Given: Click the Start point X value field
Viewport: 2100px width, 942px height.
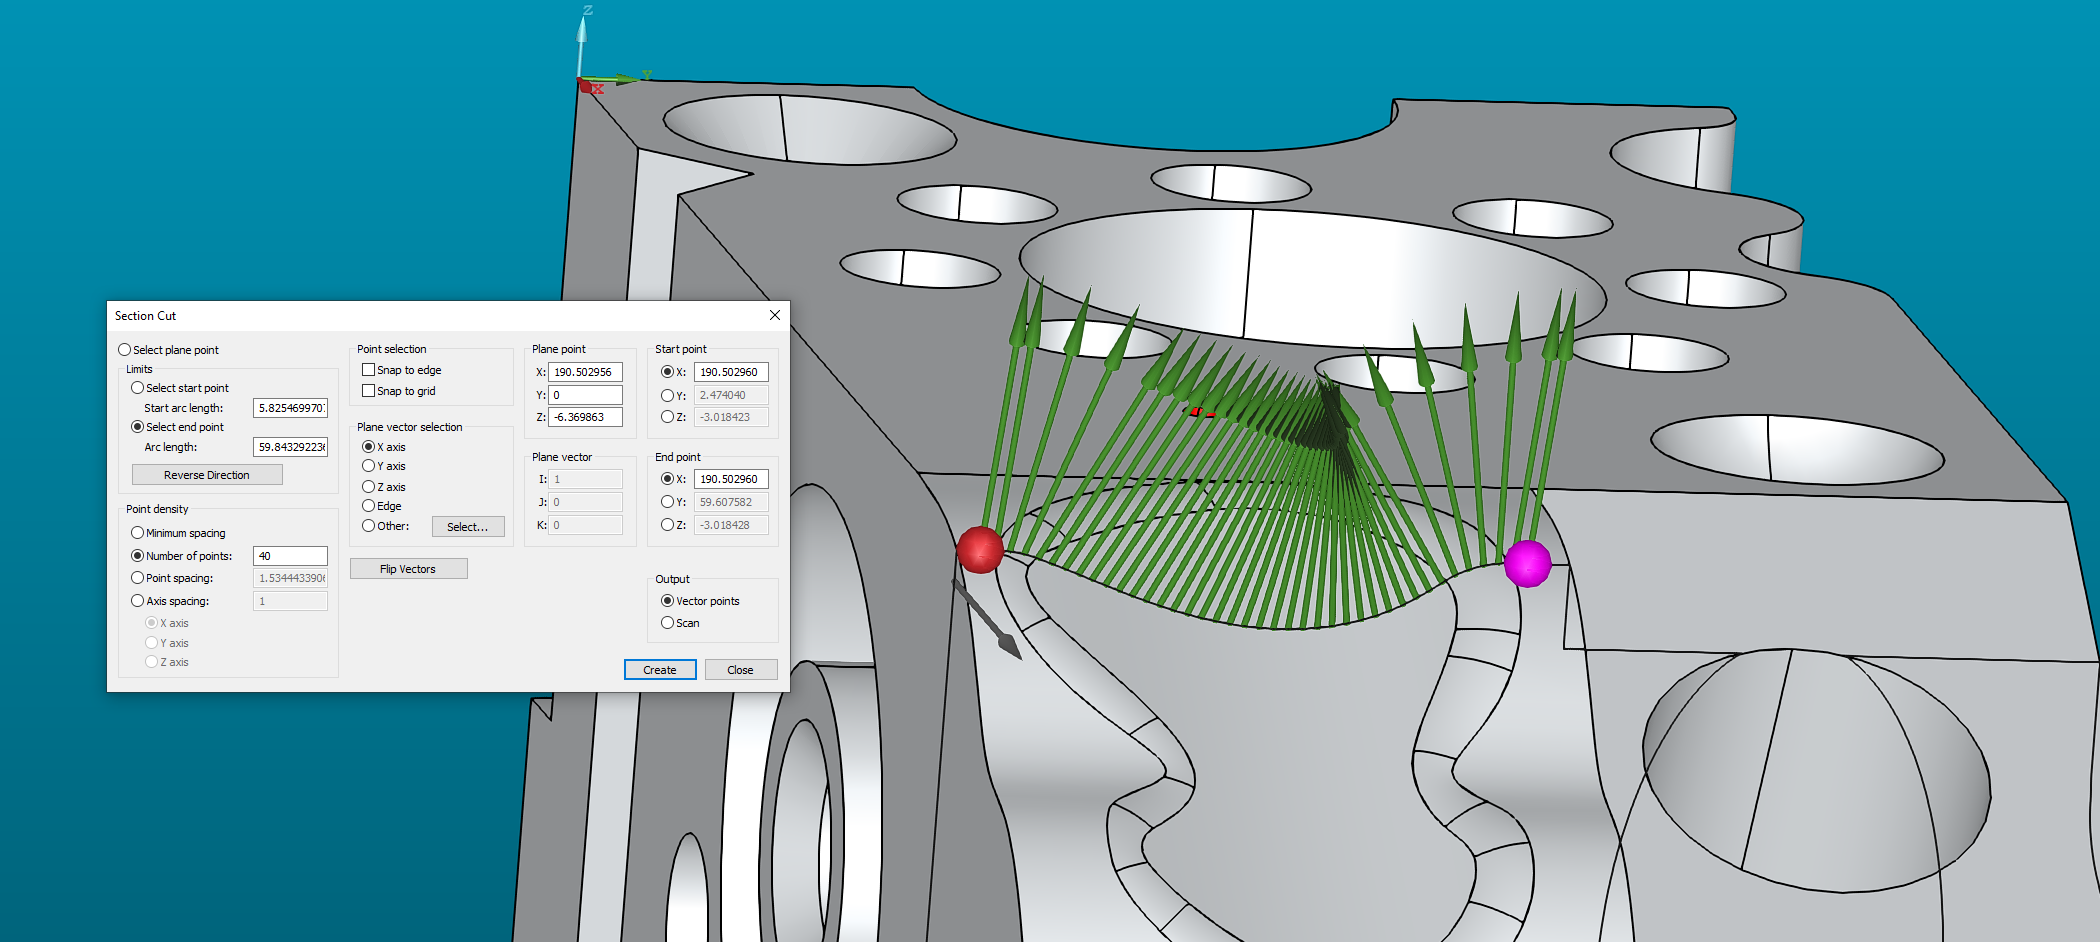Looking at the screenshot, I should point(731,372).
